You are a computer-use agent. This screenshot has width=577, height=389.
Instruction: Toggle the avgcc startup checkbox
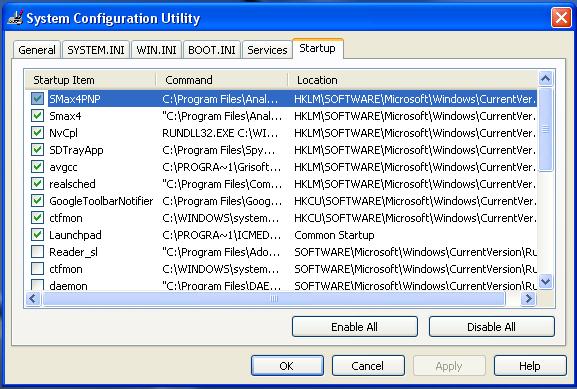click(37, 166)
